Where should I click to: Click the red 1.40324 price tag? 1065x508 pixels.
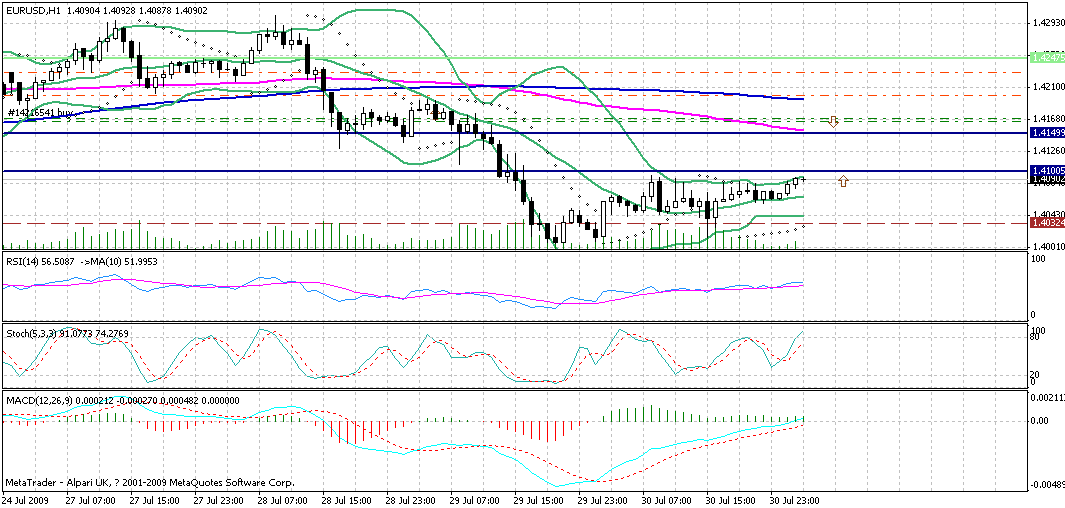pos(1047,223)
